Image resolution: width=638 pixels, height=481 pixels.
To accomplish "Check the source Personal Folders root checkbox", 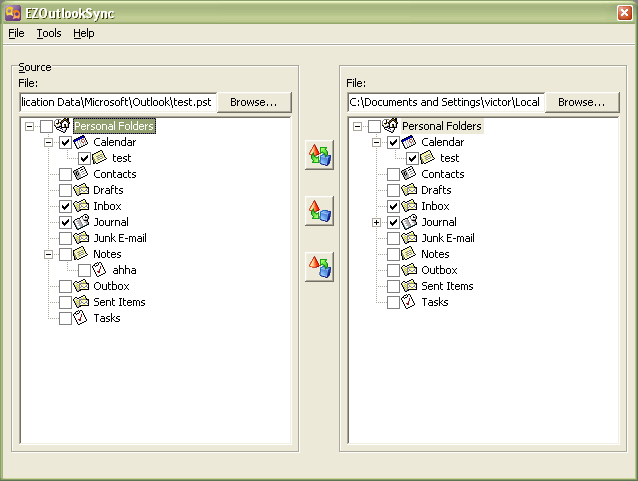I will point(46,126).
